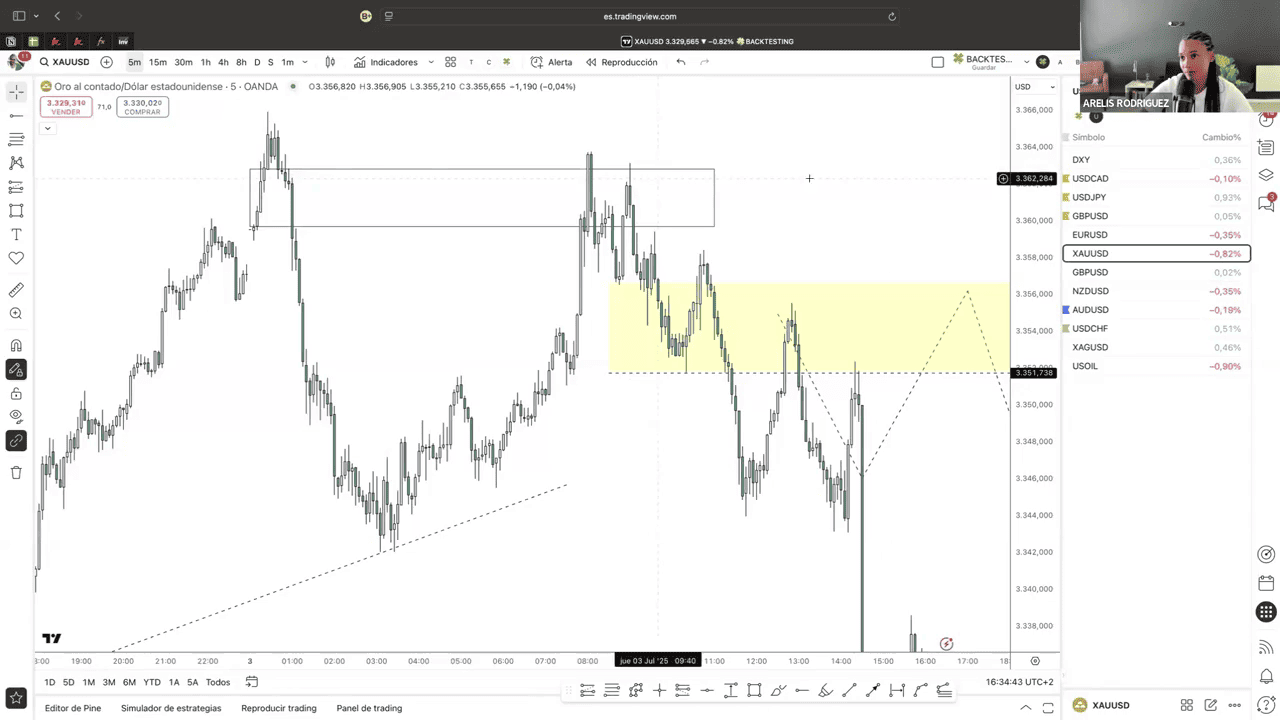Toggle magnet mode in left toolbar

tap(16, 346)
